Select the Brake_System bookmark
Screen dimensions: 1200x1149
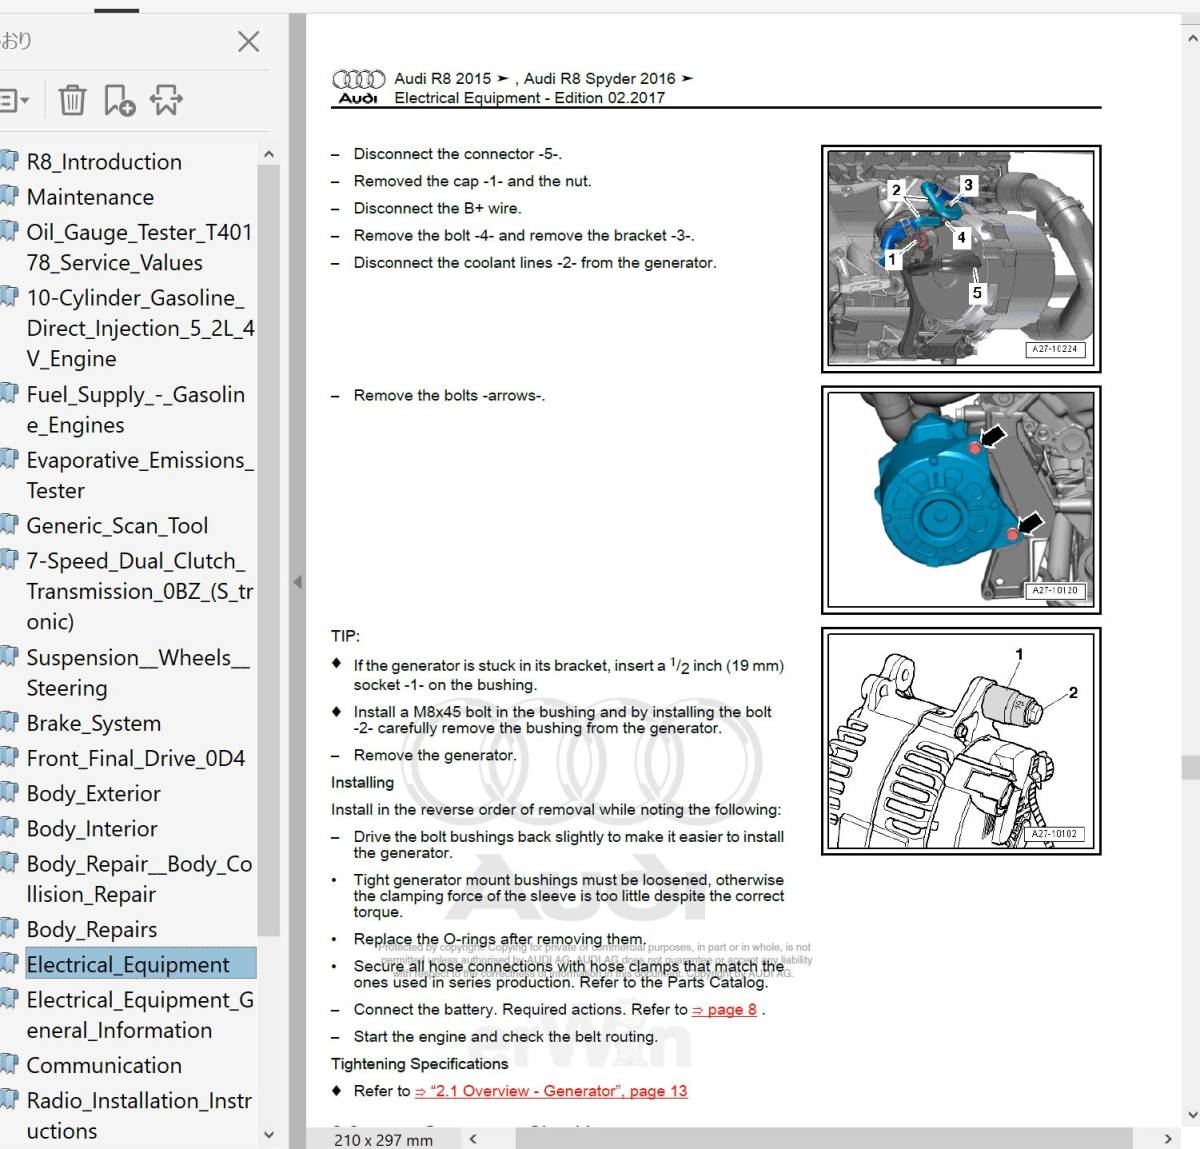[93, 723]
